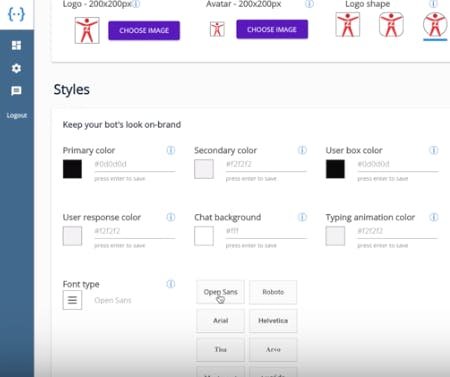Click the User response color hex field
Image resolution: width=450 pixels, height=377 pixels.
[135, 232]
